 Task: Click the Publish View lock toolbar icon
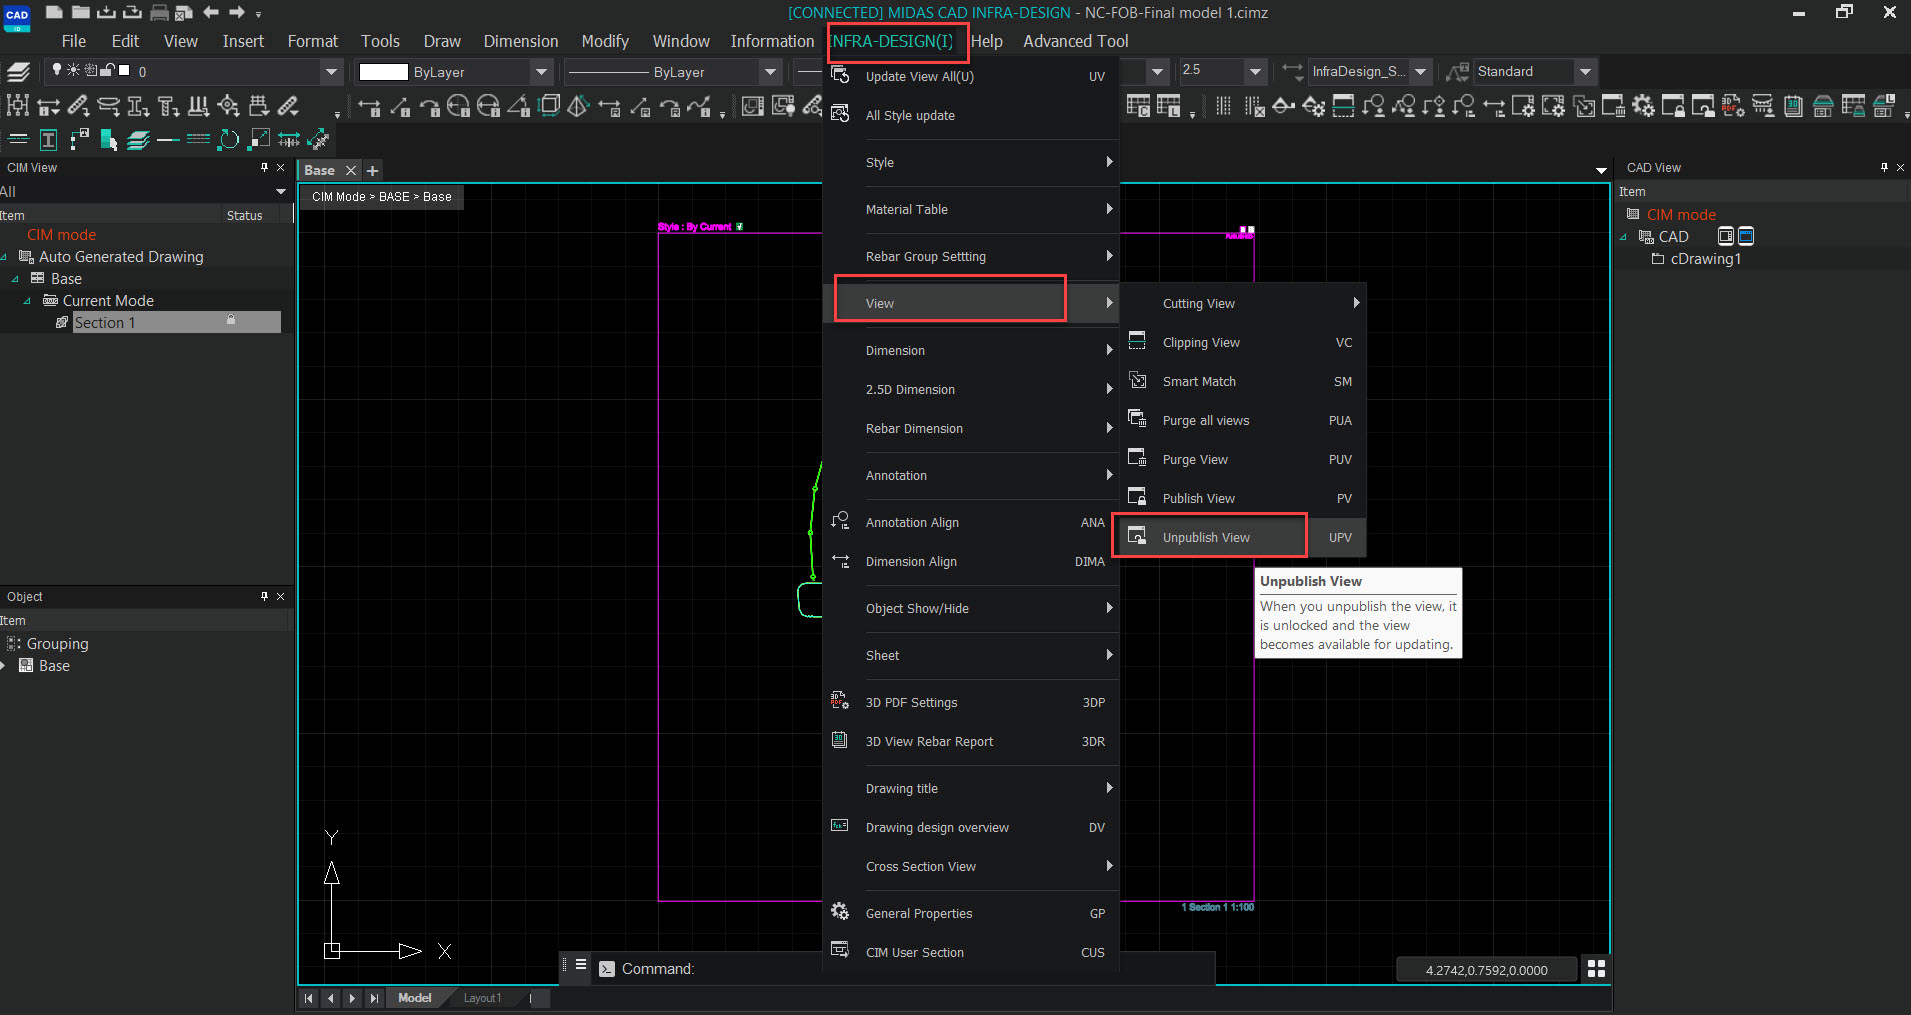[1673, 106]
